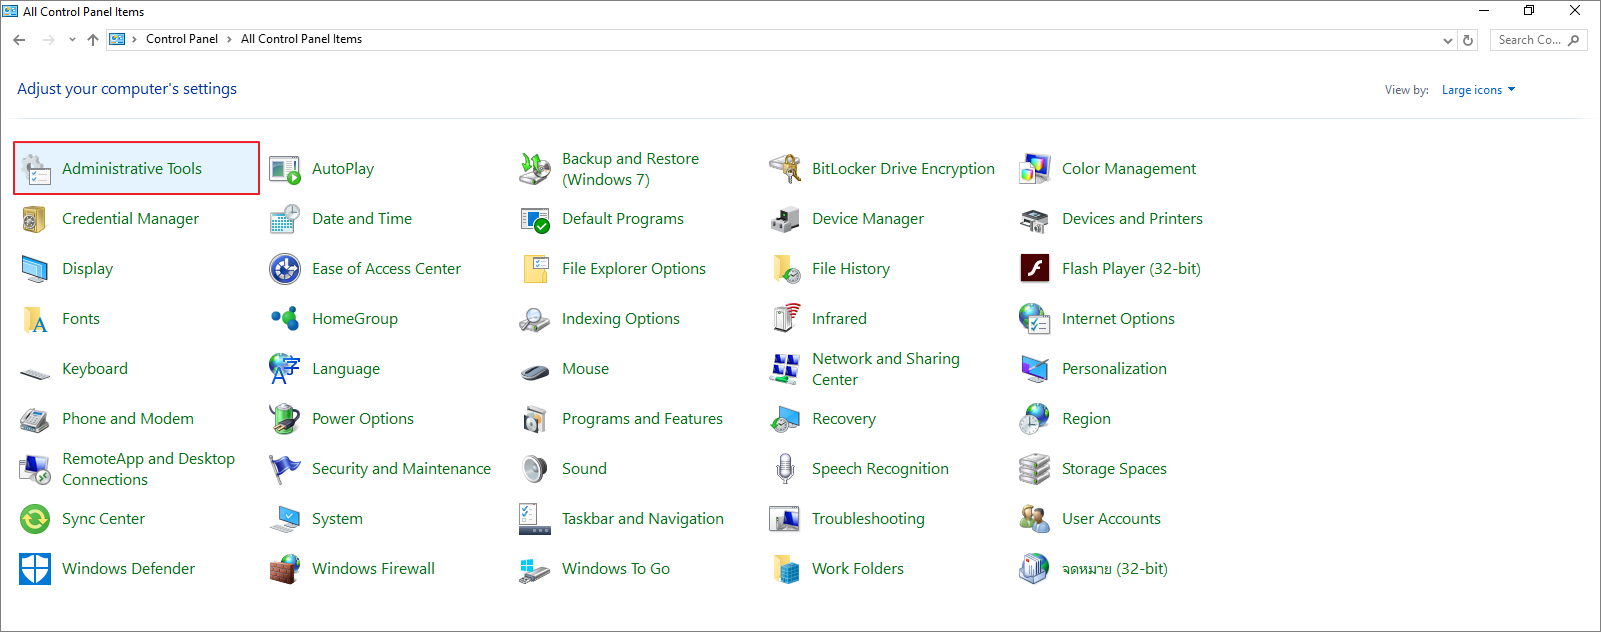Click the Ease of Access Center icon
1601x632 pixels.
(285, 269)
